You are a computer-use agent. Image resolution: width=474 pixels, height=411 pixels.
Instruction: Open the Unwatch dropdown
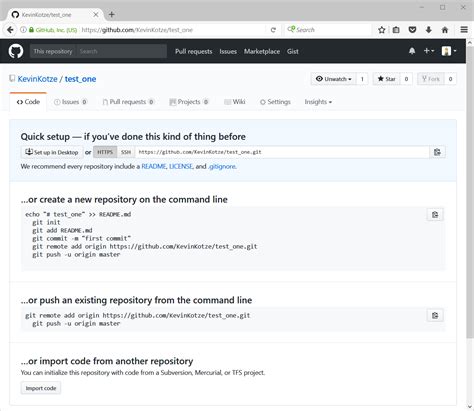click(333, 79)
